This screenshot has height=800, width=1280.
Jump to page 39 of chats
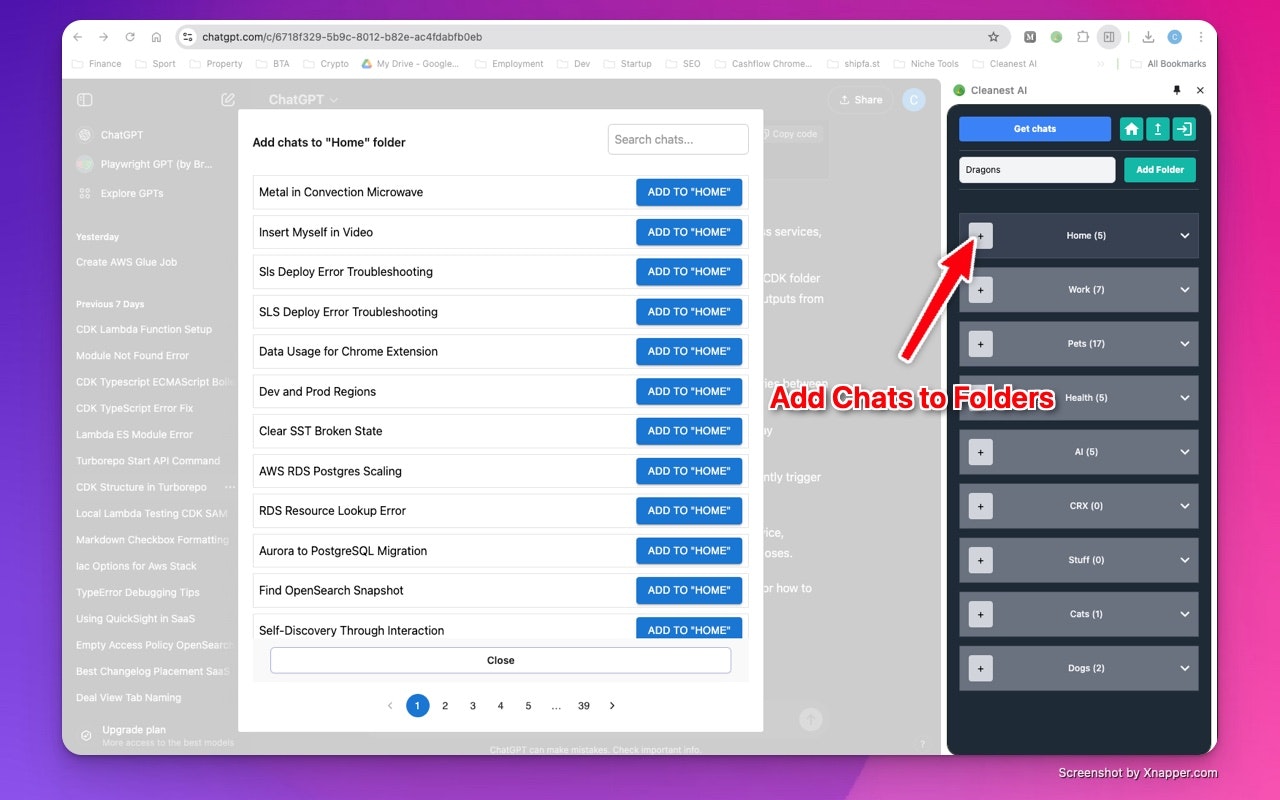coord(584,706)
